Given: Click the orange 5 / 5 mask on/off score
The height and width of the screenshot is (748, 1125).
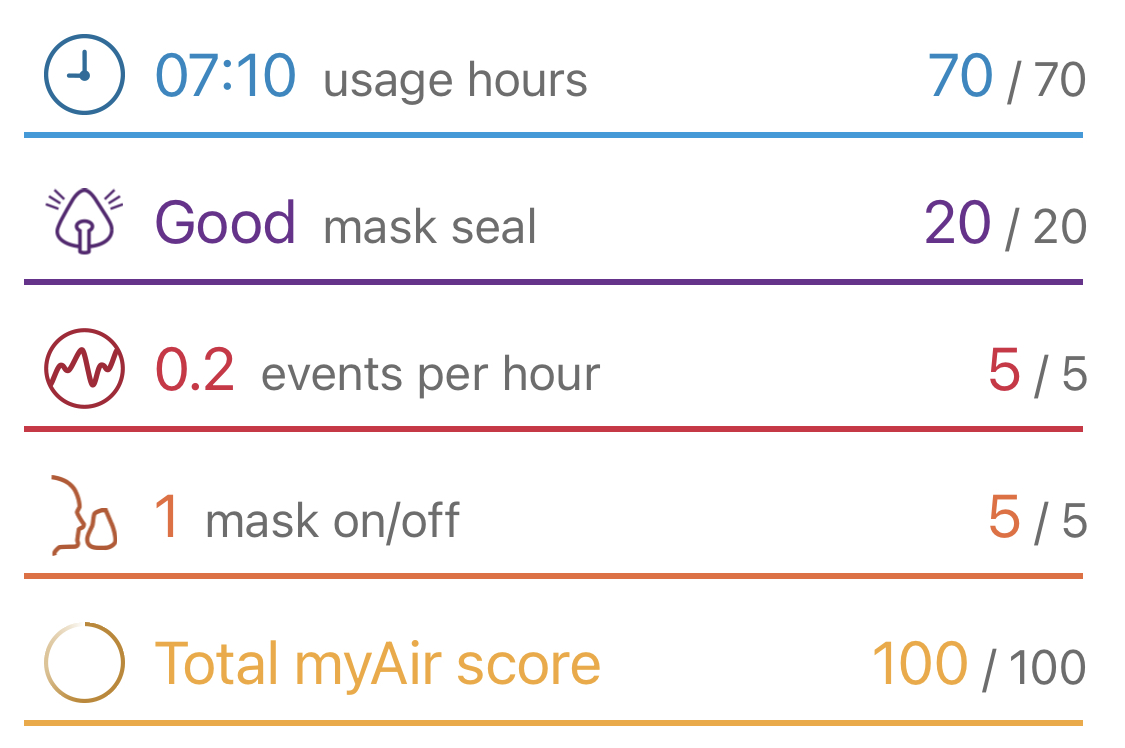Looking at the screenshot, I should point(1037,519).
